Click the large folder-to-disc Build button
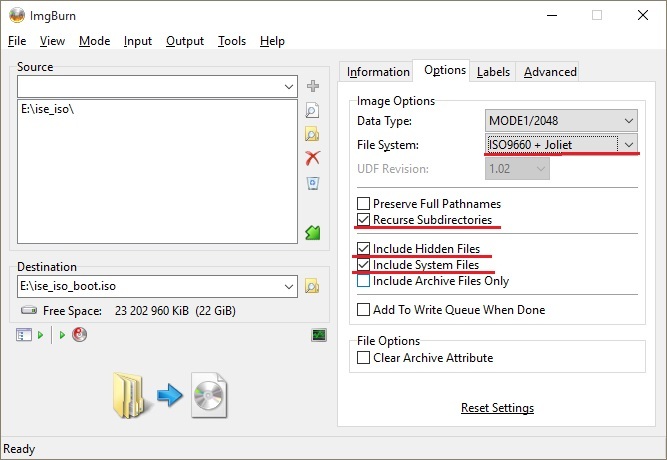Image resolution: width=667 pixels, height=460 pixels. point(170,395)
